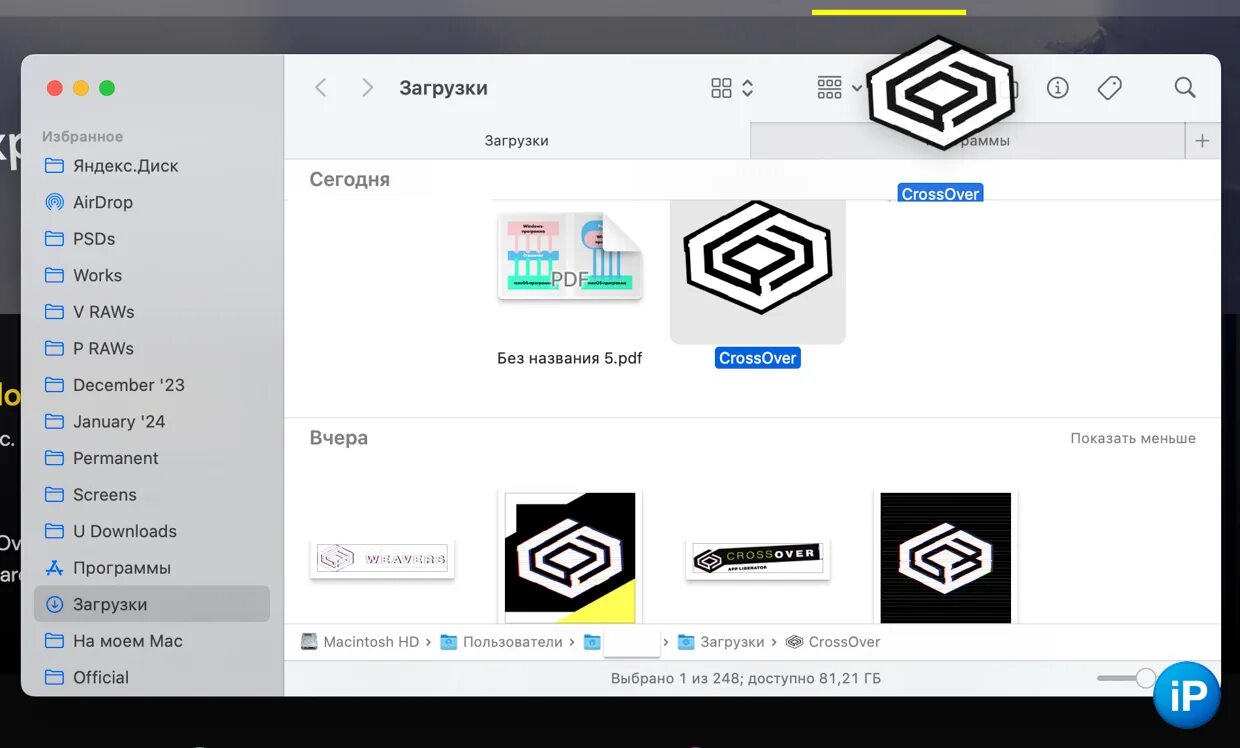Select the black glitch CrossOver logo thumbnail
Image resolution: width=1240 pixels, height=748 pixels.
point(946,557)
